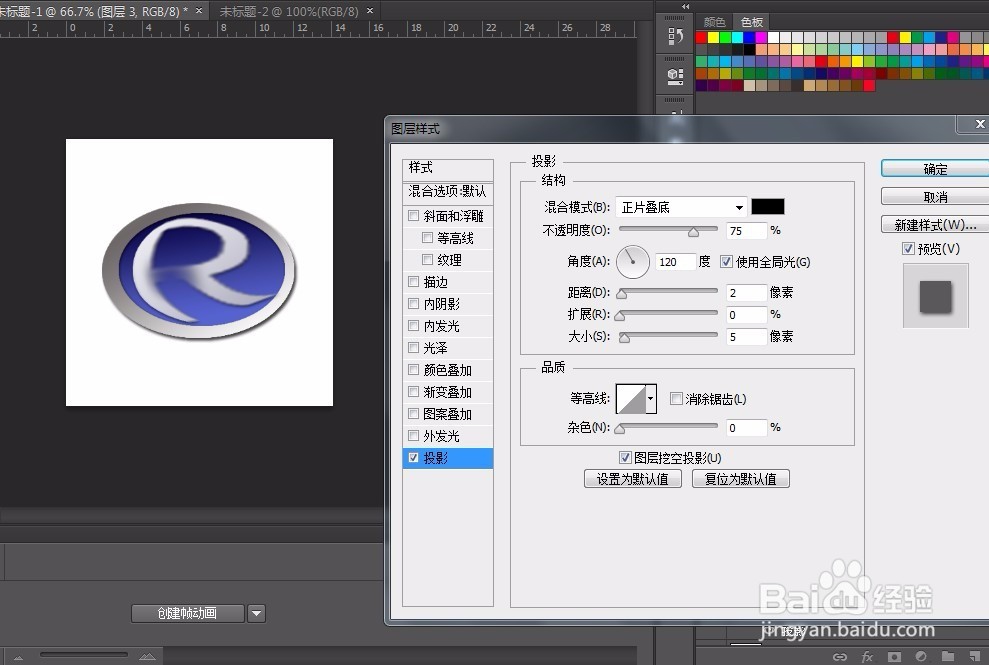989x665 pixels.
Task: Click the 不透明度 slider handle
Action: coord(693,232)
